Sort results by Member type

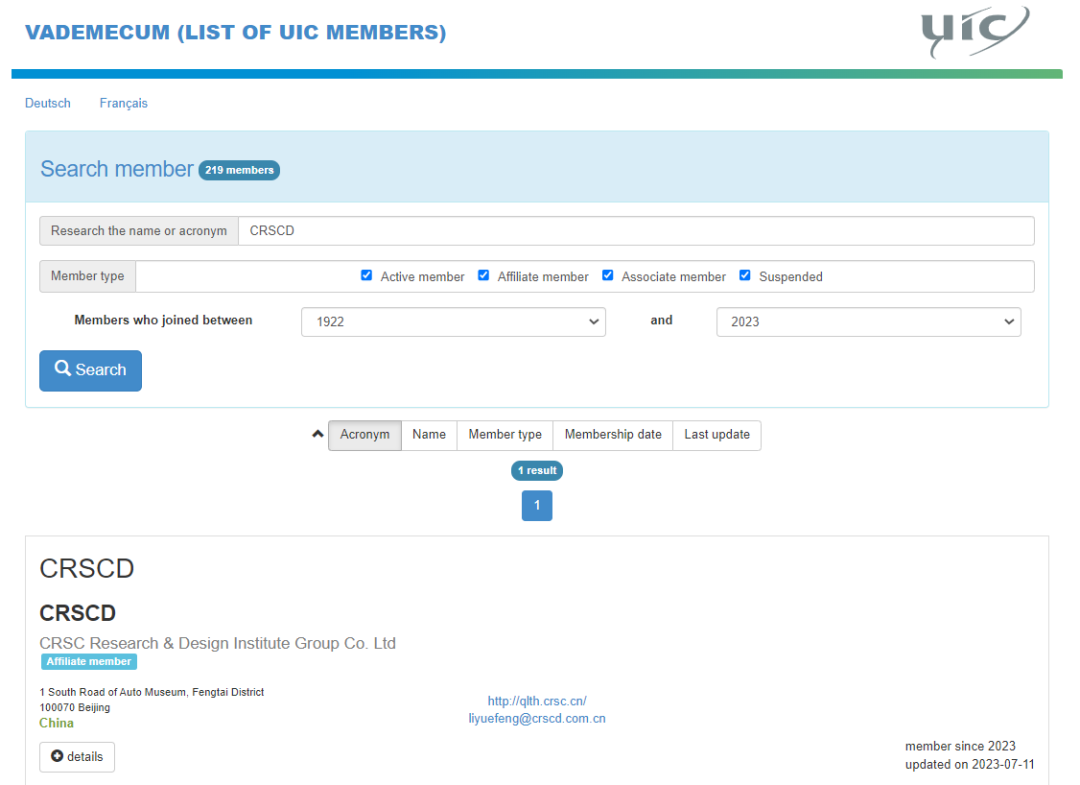505,435
